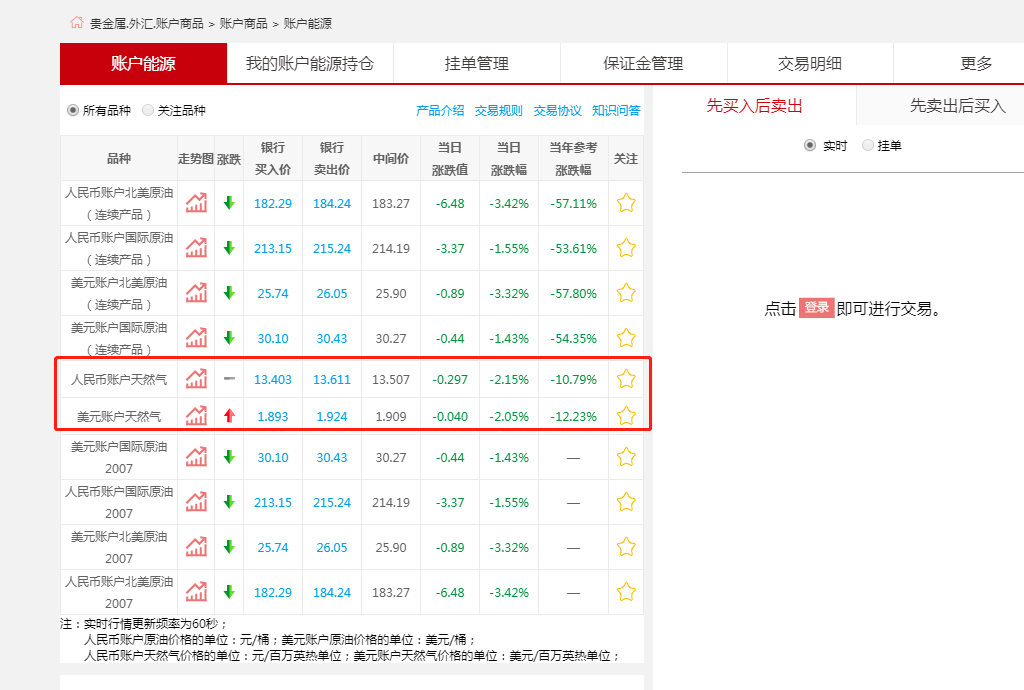Favorite the 美元账户天然气 product star

pyautogui.click(x=626, y=415)
